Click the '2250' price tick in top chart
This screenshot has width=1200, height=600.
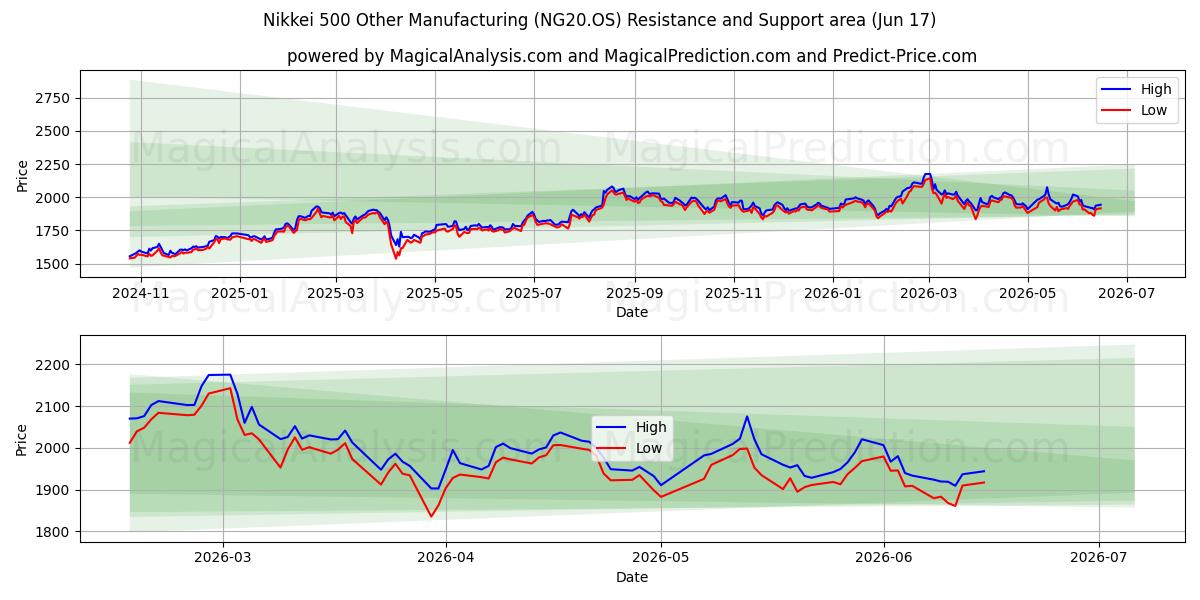pos(50,165)
